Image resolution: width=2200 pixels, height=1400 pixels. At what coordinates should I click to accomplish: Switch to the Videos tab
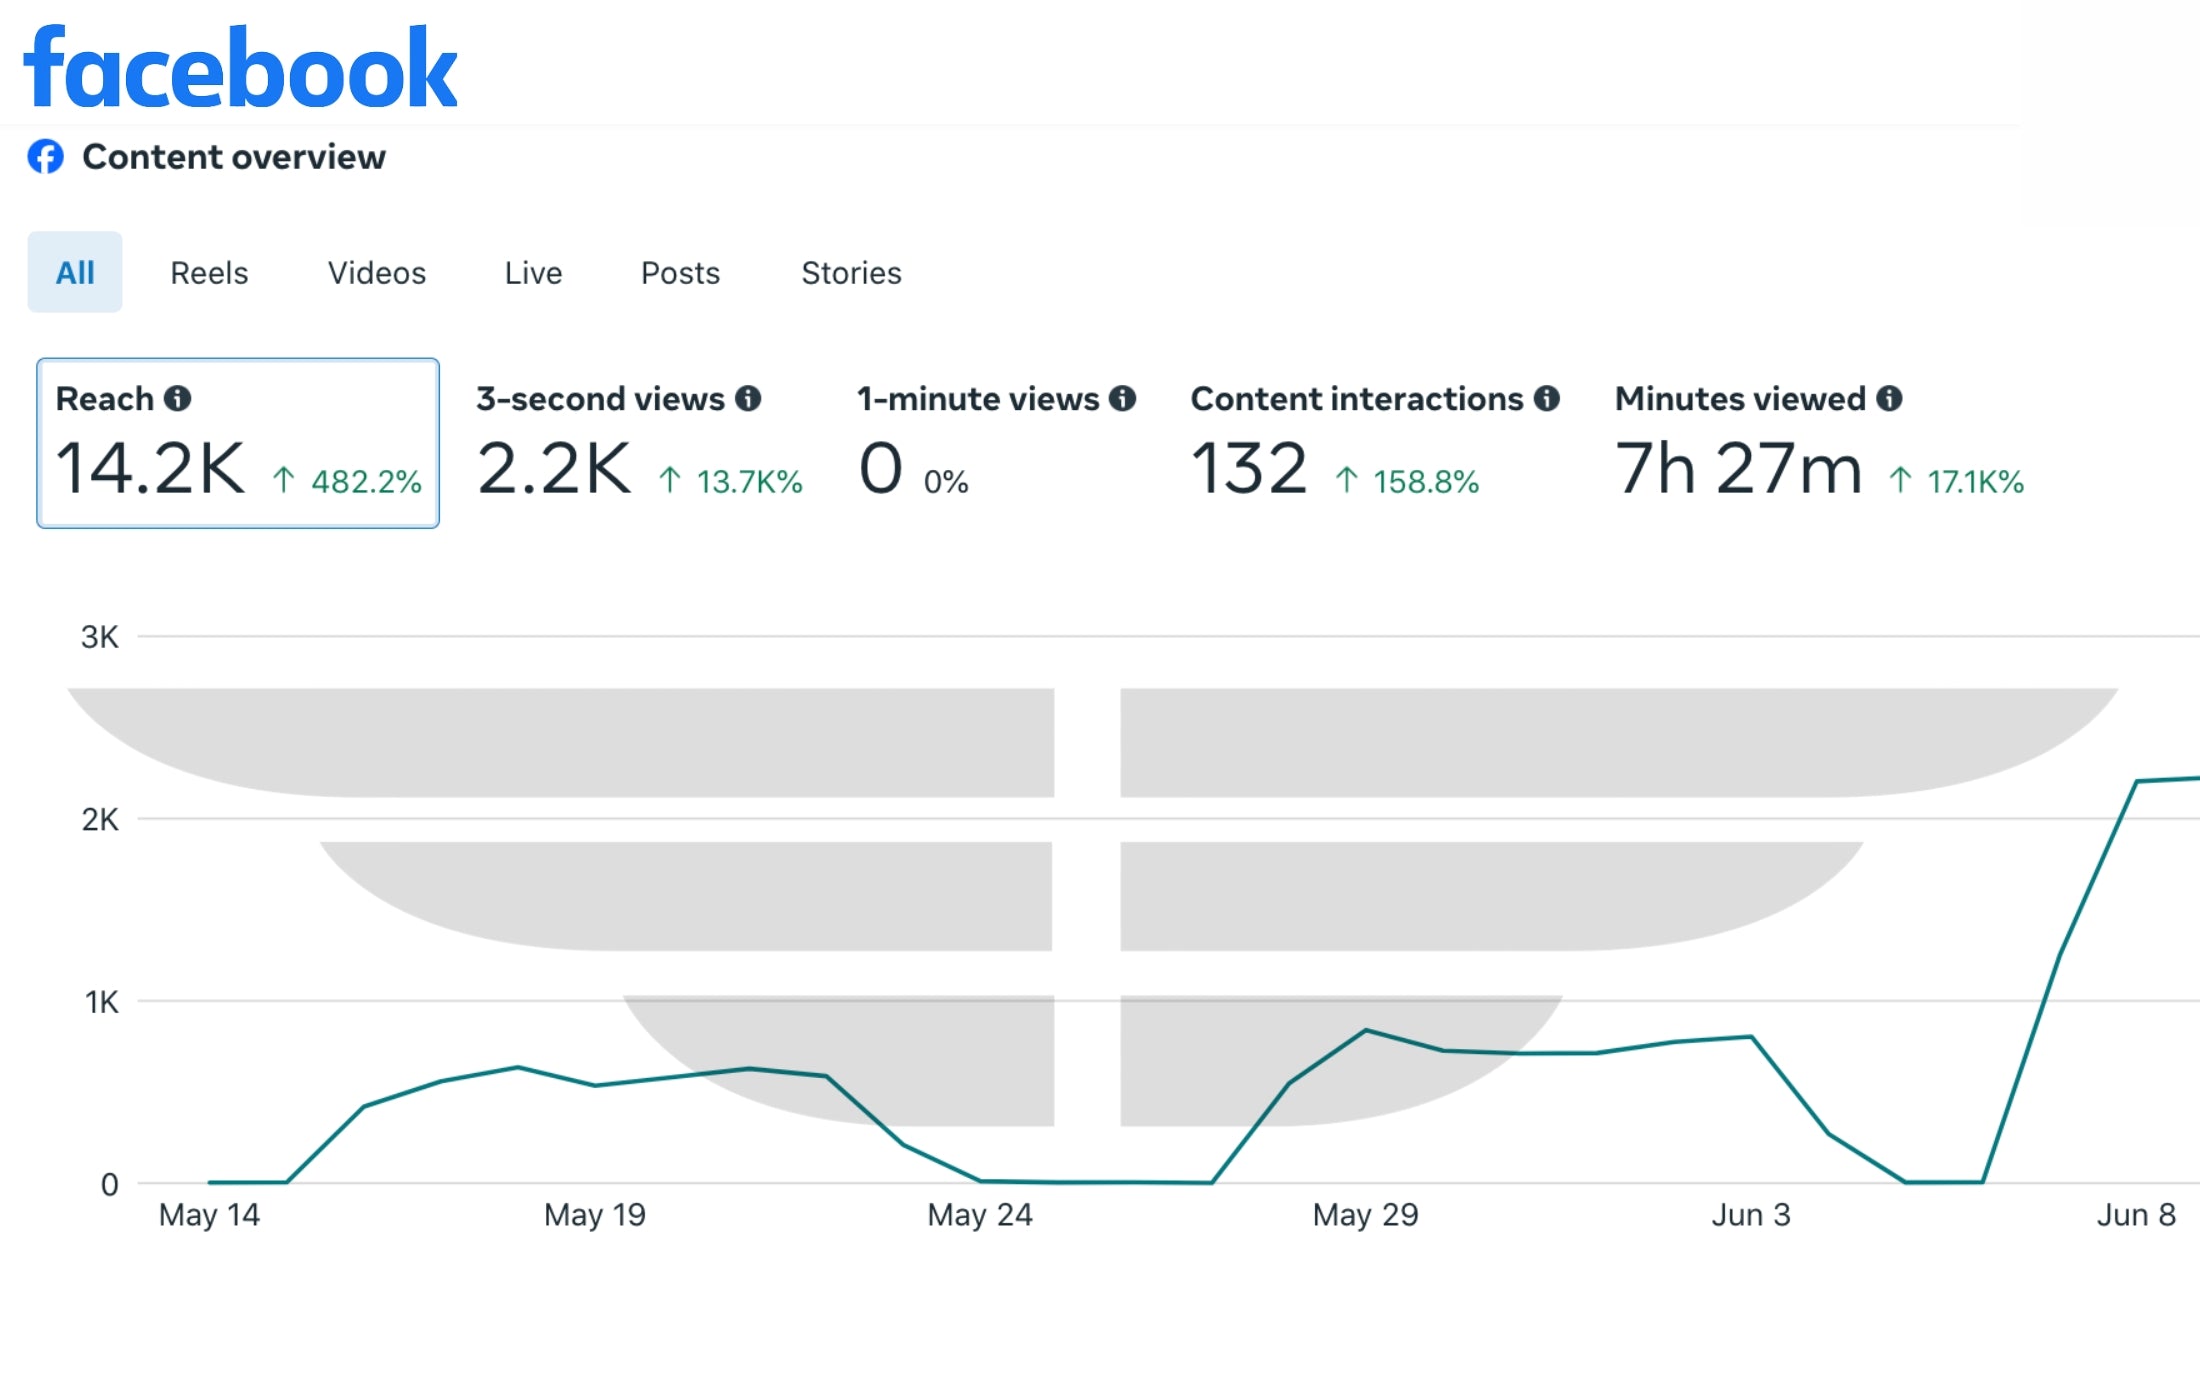[x=377, y=272]
